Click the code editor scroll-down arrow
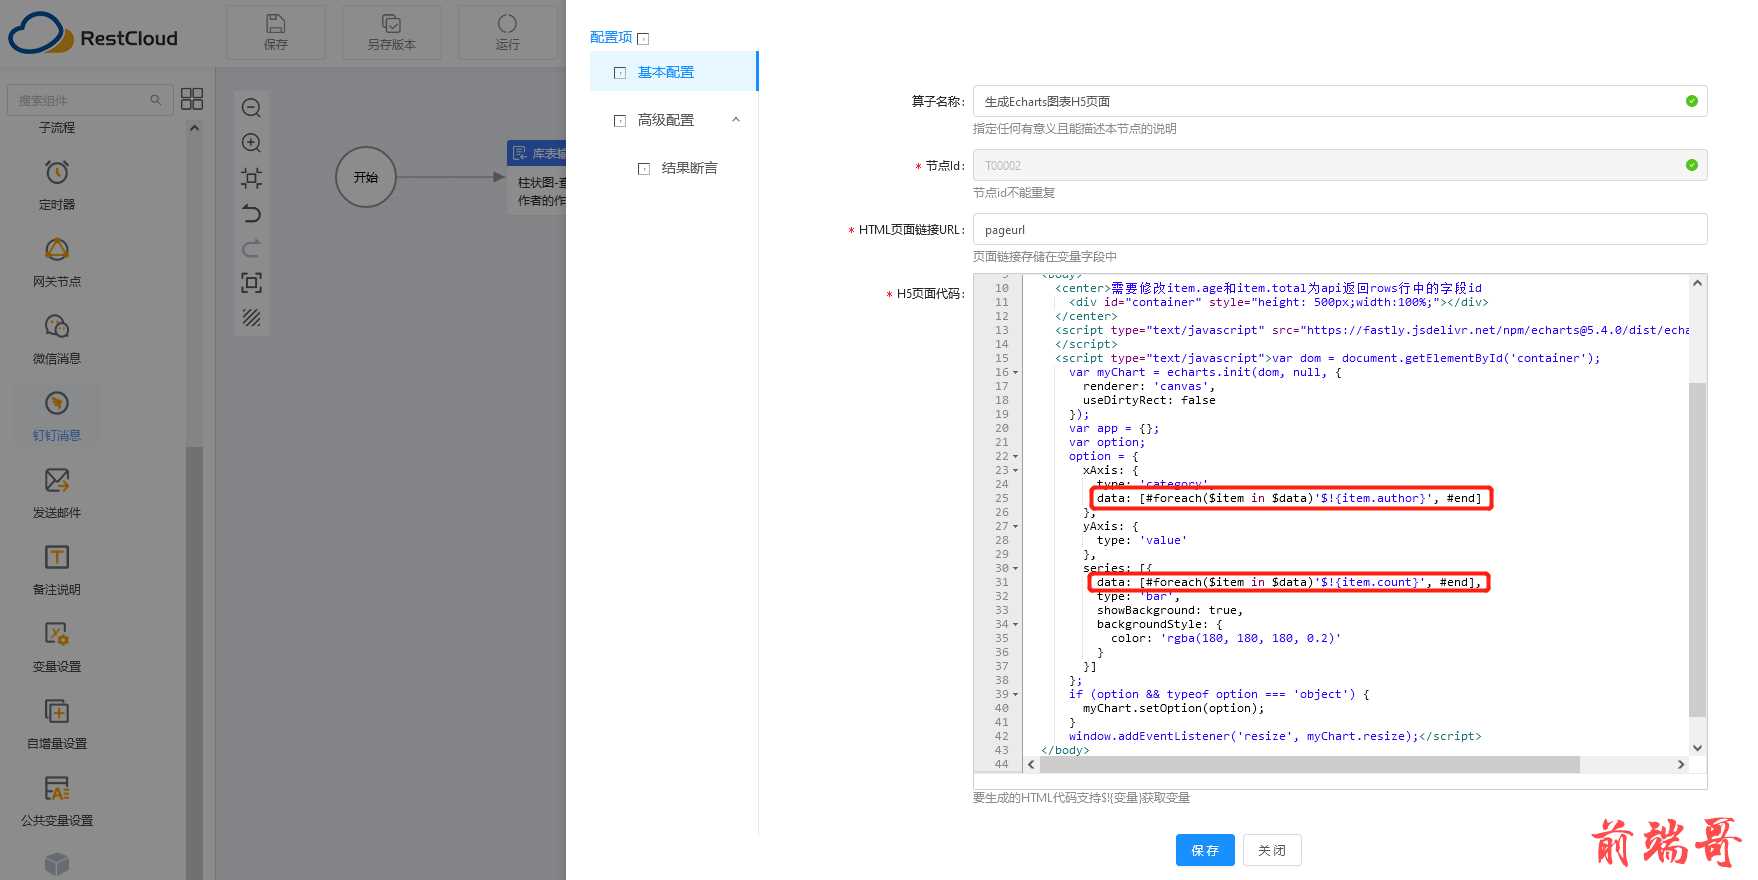Screen dimensions: 1758x880 [x=1697, y=748]
